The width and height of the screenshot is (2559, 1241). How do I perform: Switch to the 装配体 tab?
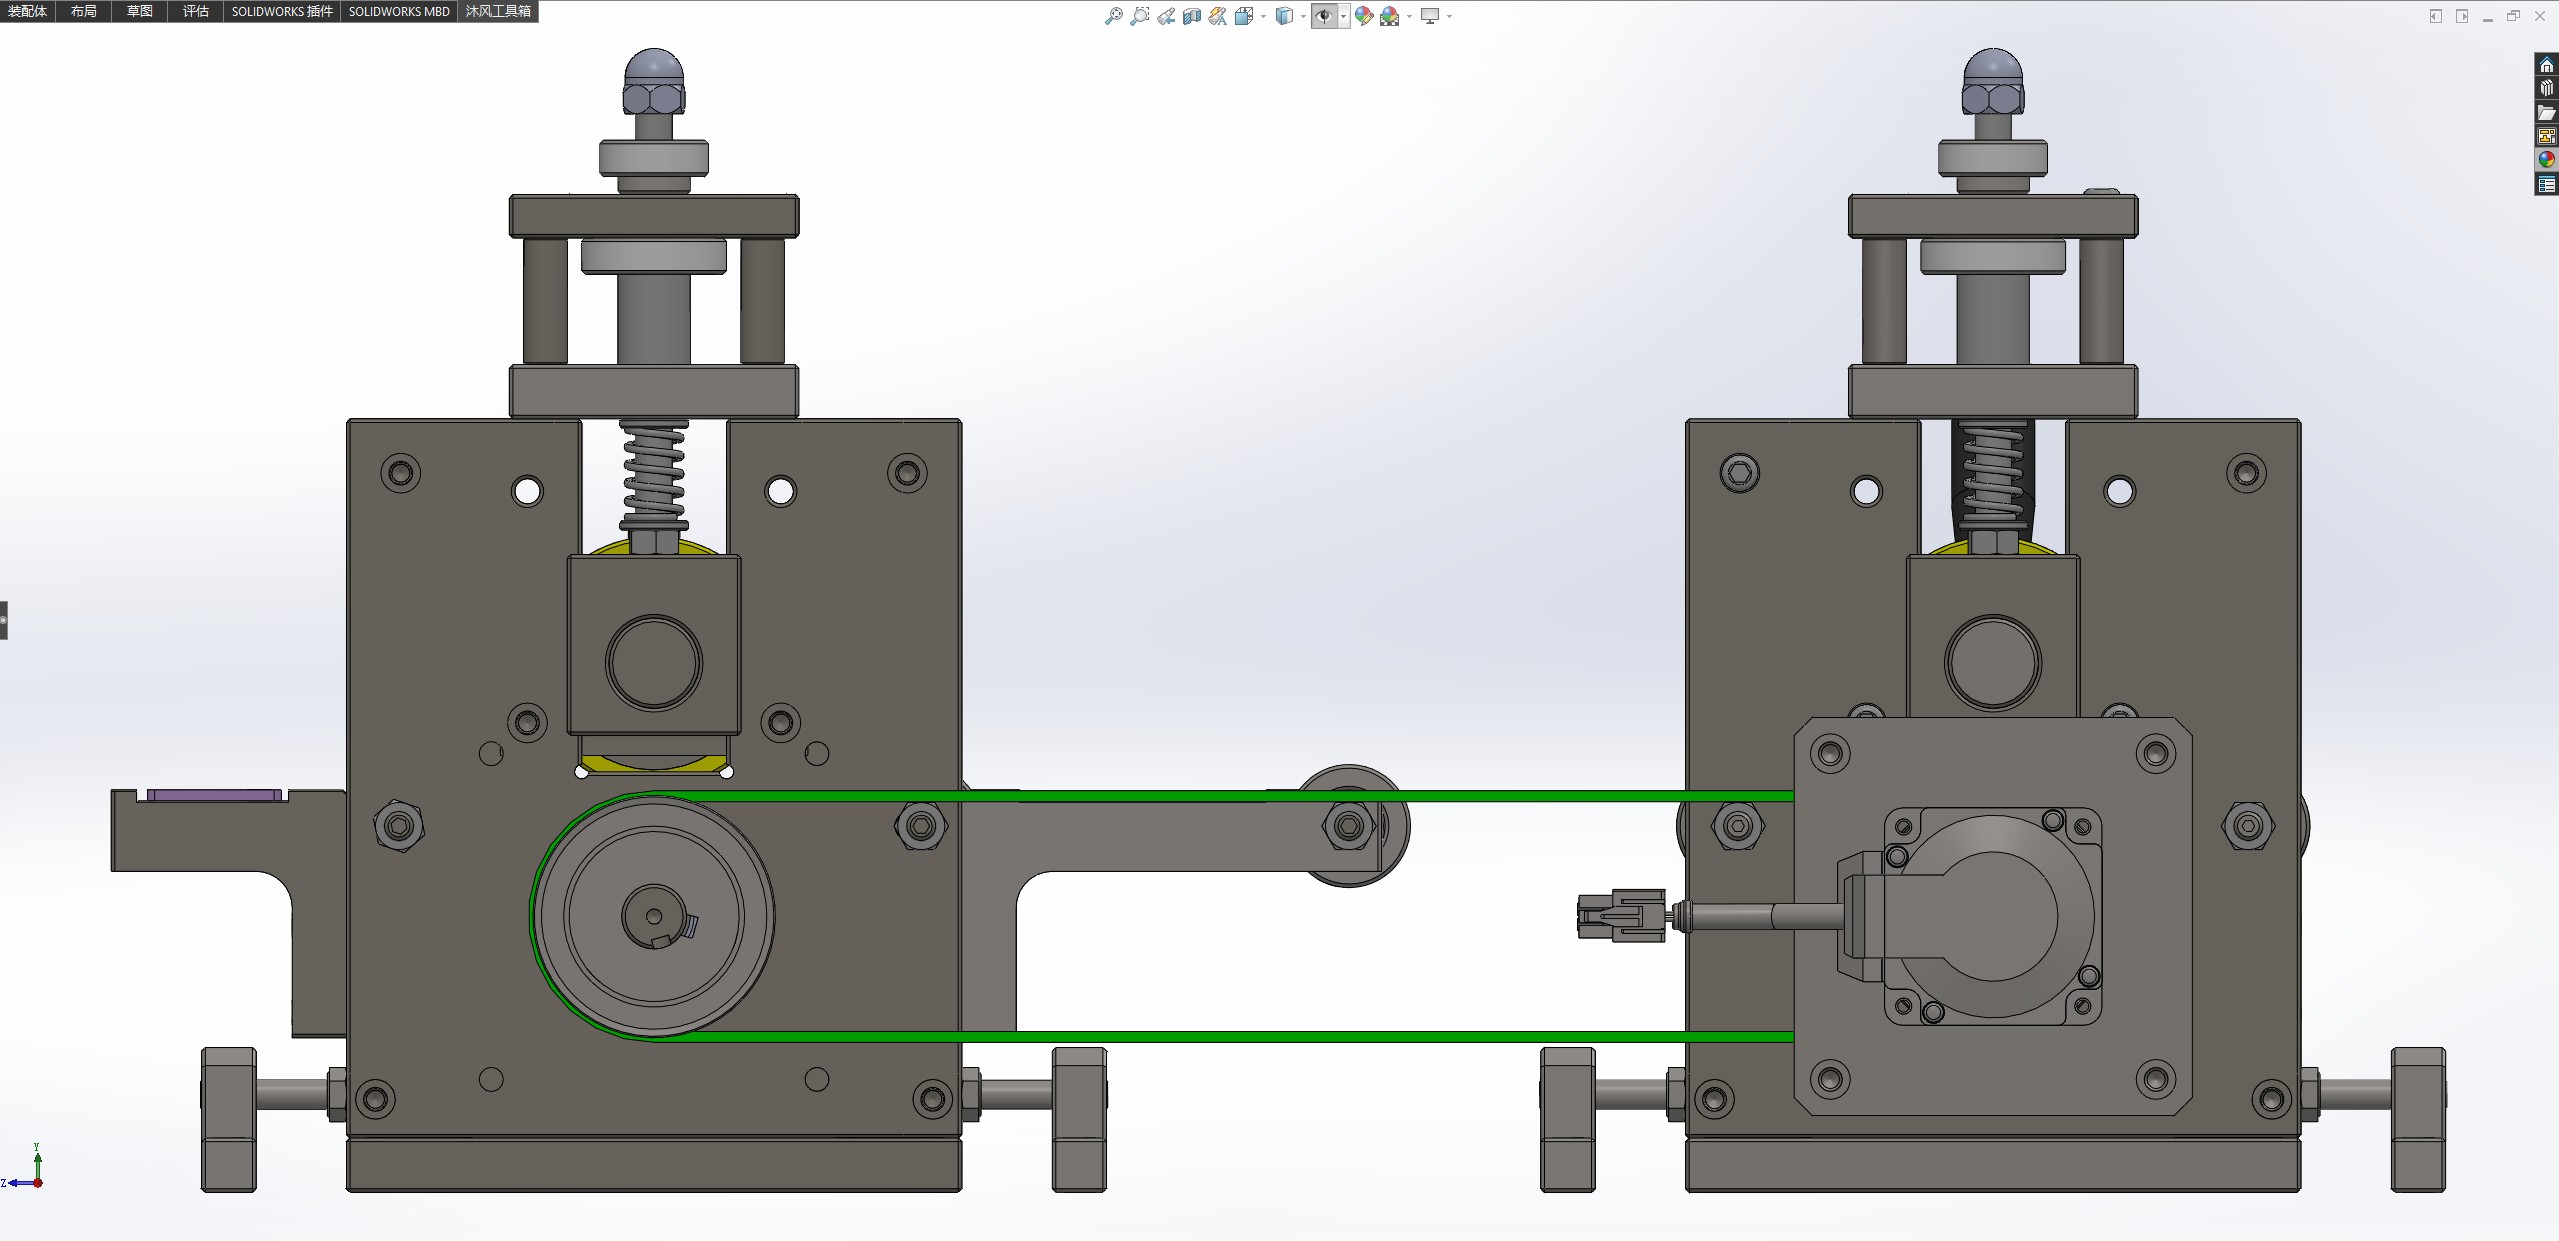(27, 11)
